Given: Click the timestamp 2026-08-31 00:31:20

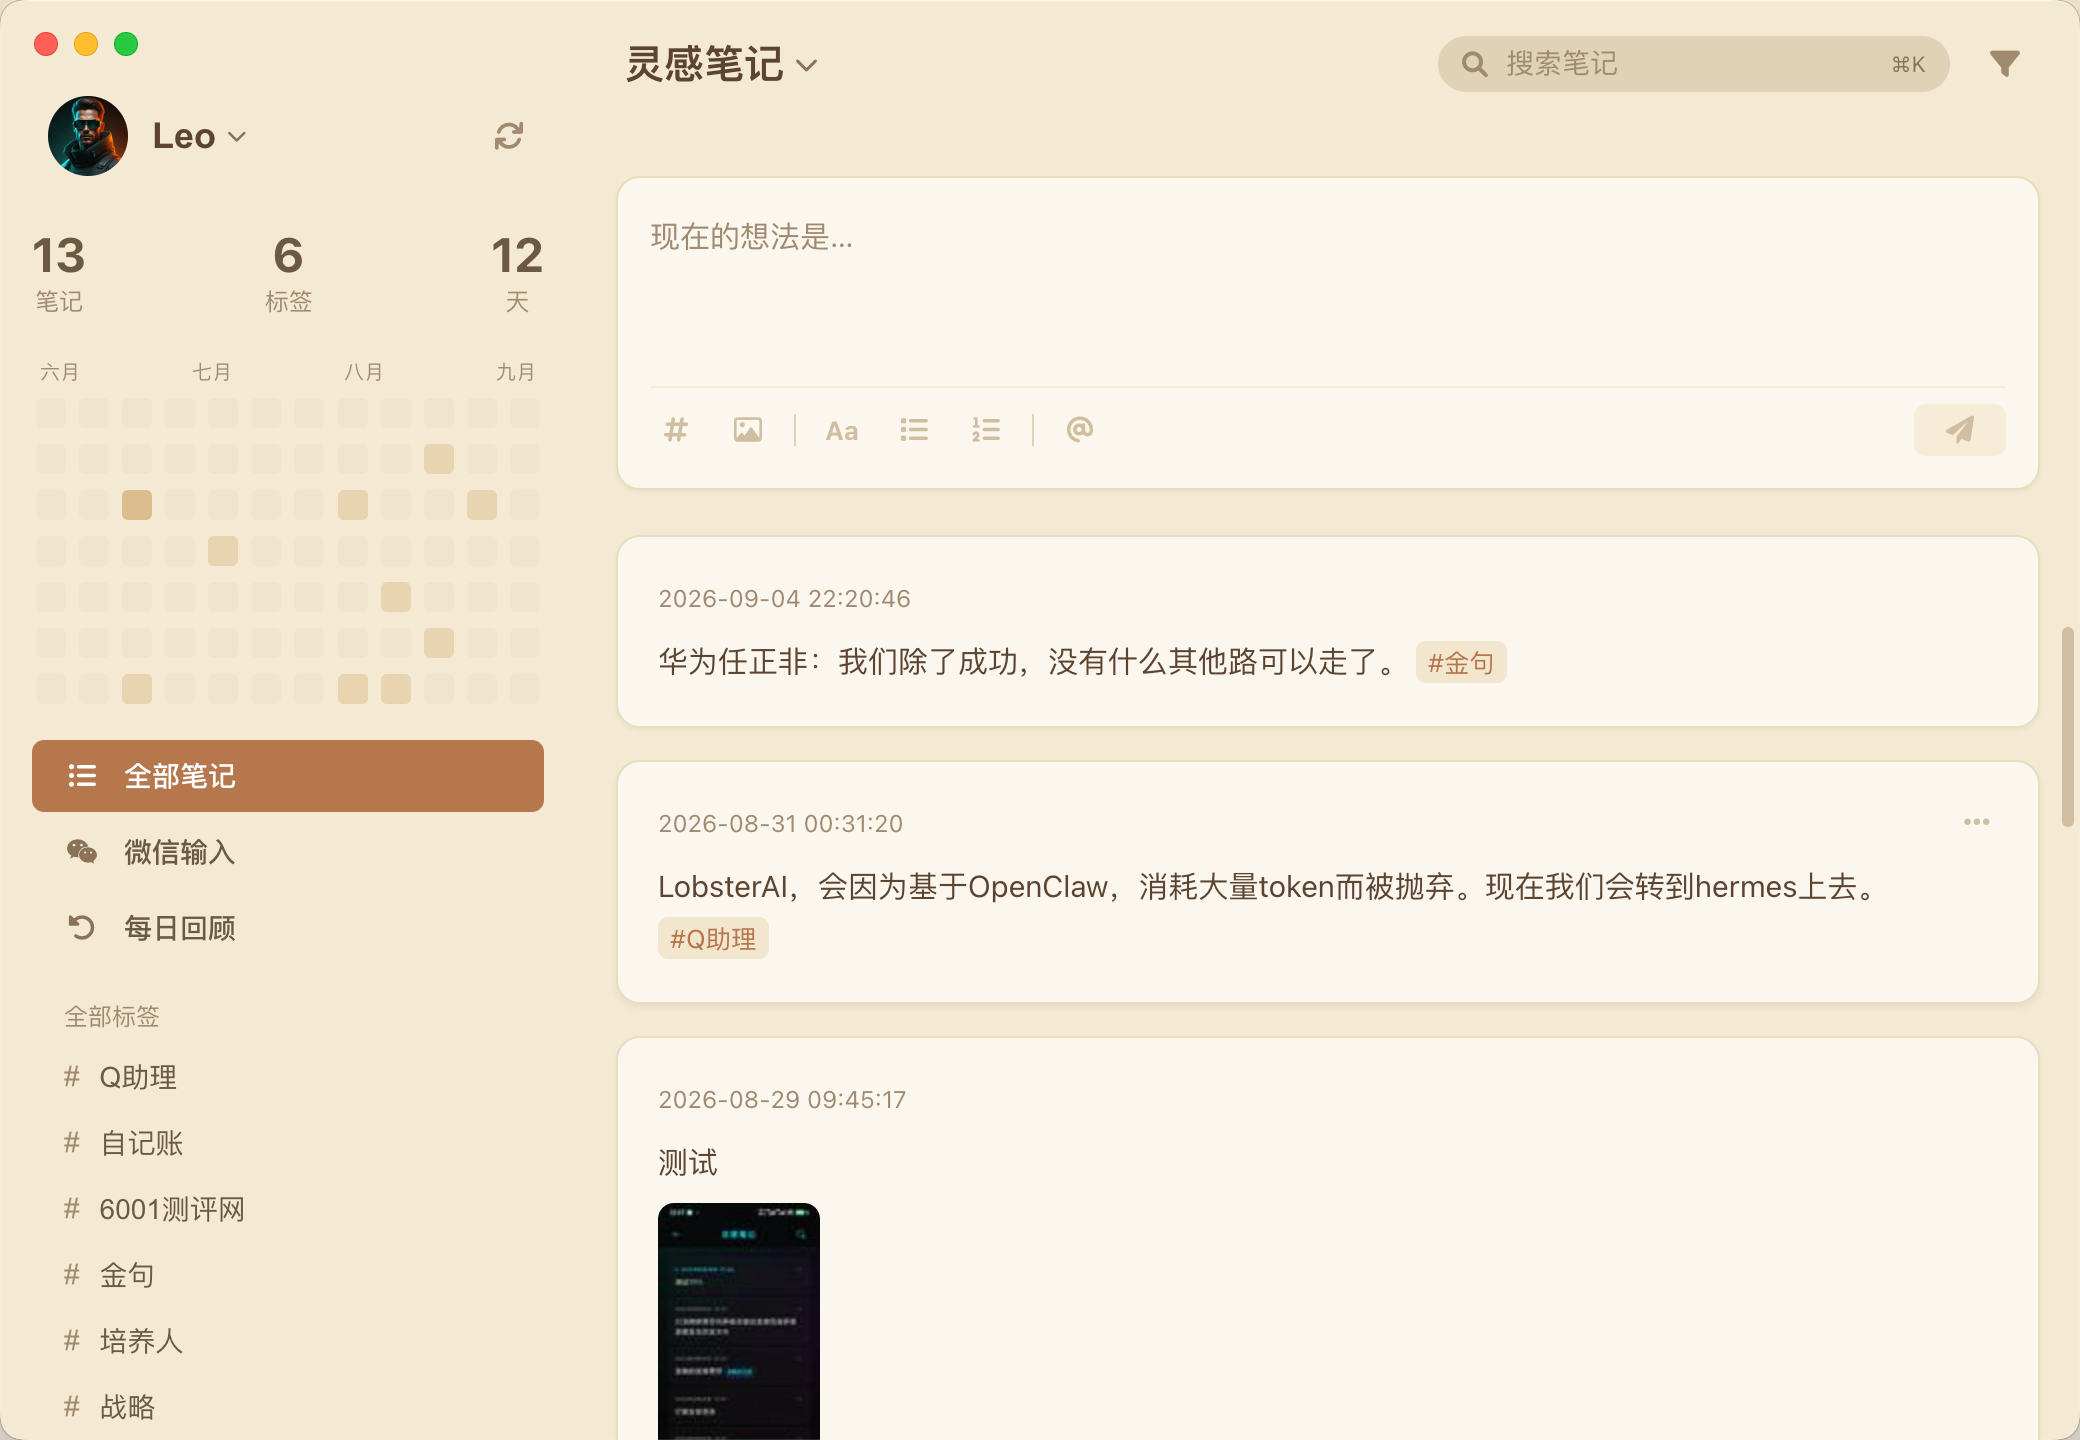Looking at the screenshot, I should pos(780,824).
